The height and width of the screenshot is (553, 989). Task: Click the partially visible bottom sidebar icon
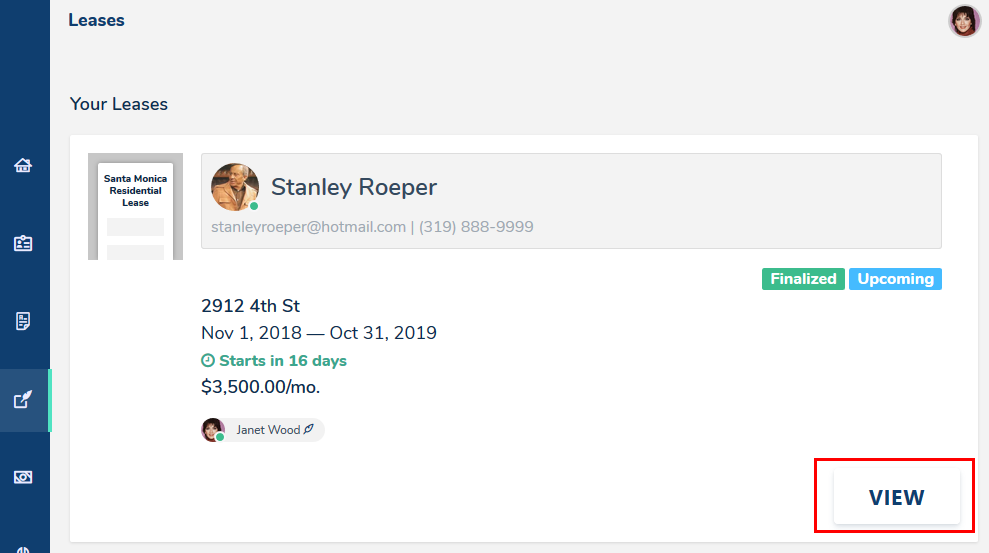point(23,548)
